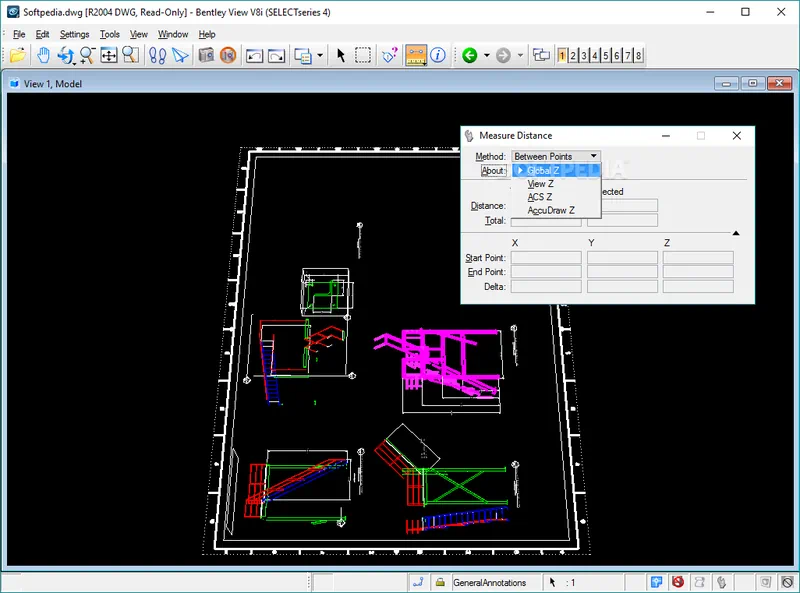Open the Models dialog icon
This screenshot has height=593, width=800.
tap(303, 55)
